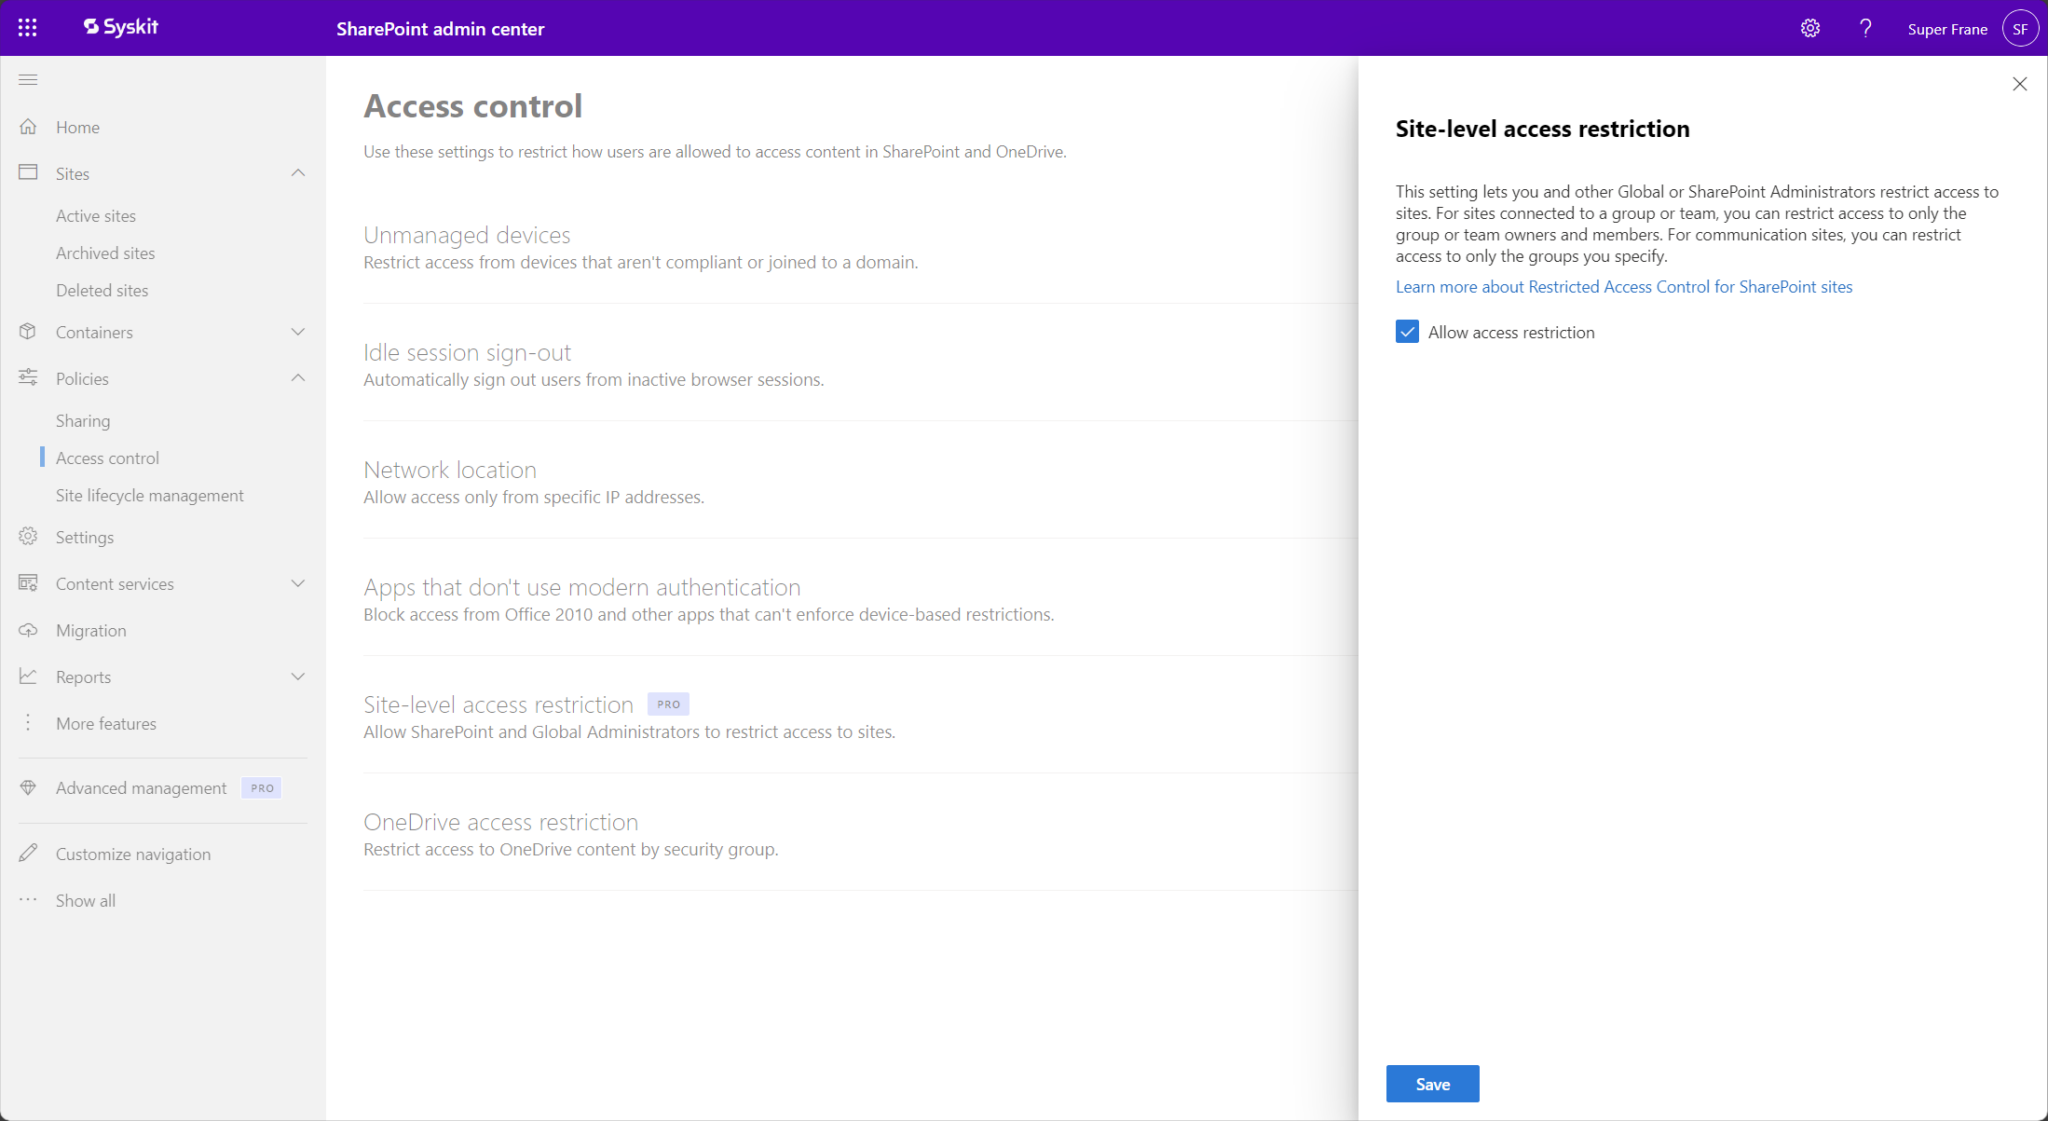The width and height of the screenshot is (2048, 1121).
Task: Open the Active sites page
Action: [96, 215]
